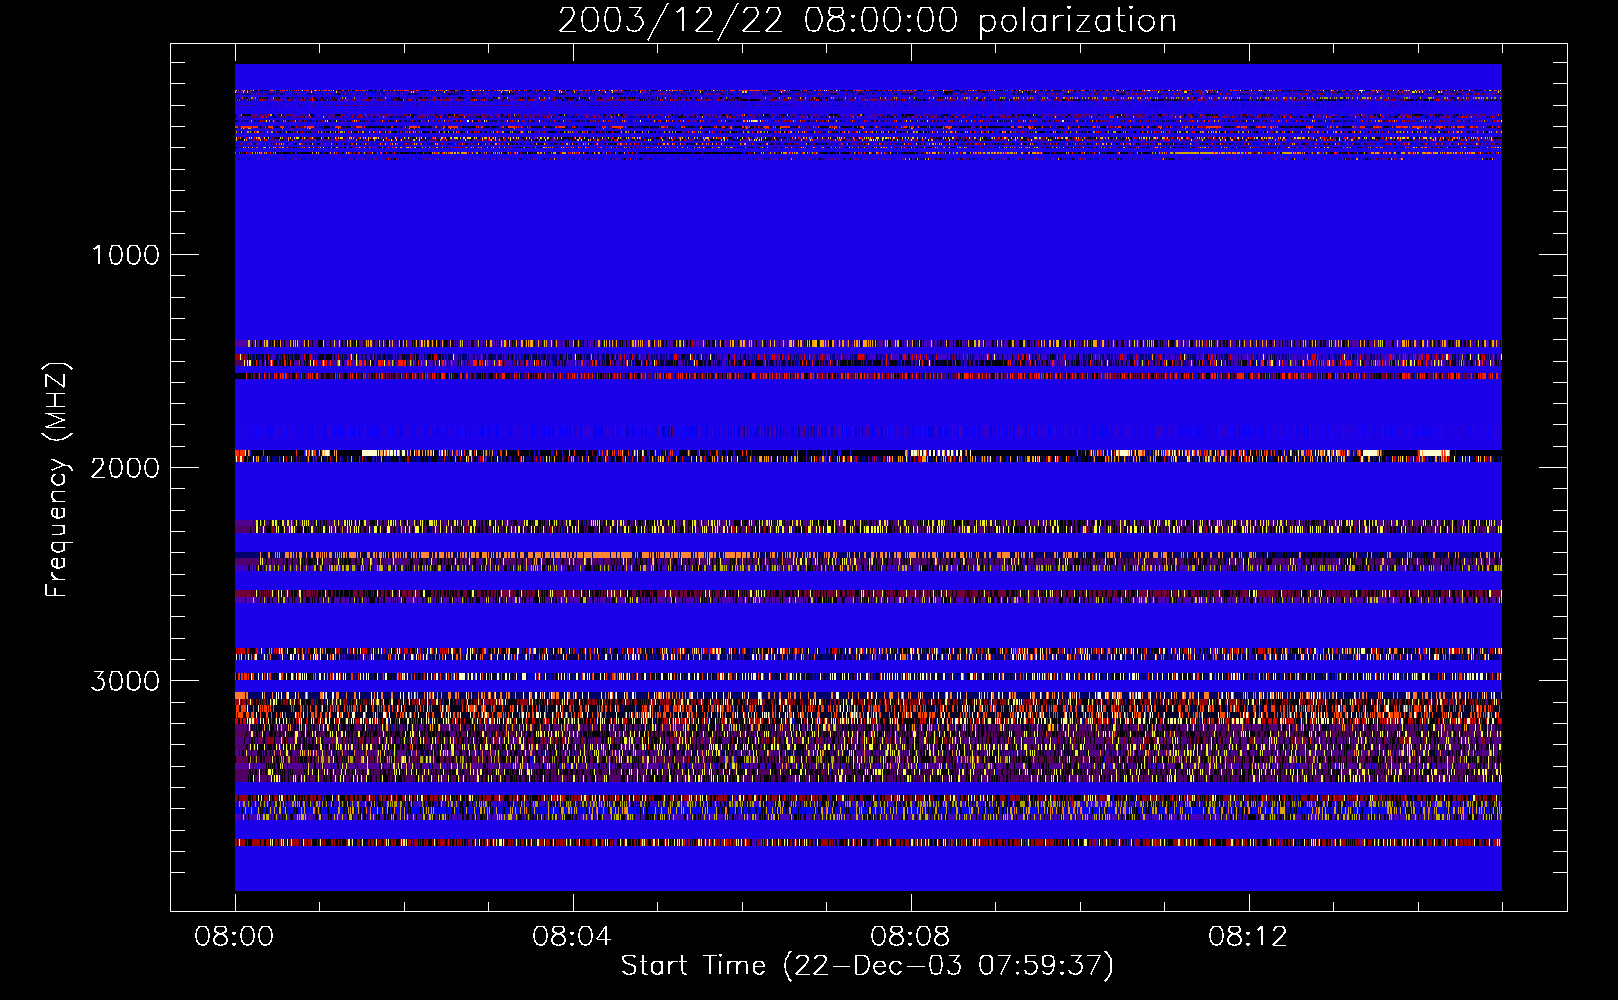This screenshot has width=1618, height=1000.
Task: Click the 3000 frequency tick label
Action: 125,681
